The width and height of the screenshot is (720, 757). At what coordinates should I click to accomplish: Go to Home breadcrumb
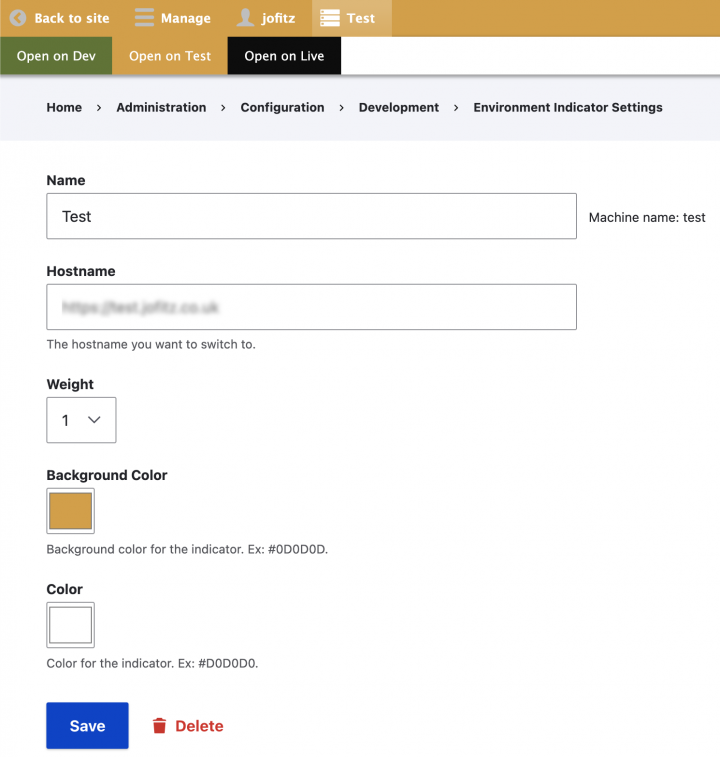(x=64, y=107)
